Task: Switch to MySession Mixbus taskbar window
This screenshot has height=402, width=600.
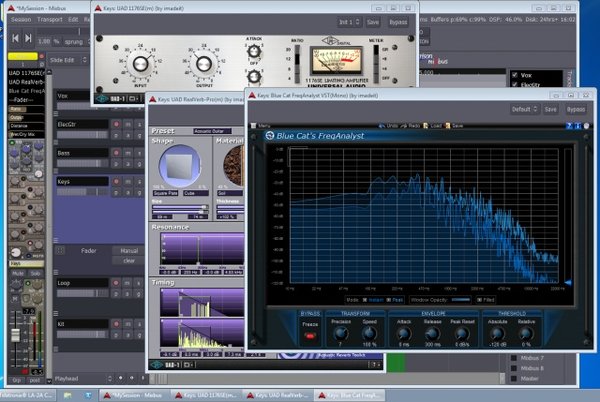Action: [134, 395]
